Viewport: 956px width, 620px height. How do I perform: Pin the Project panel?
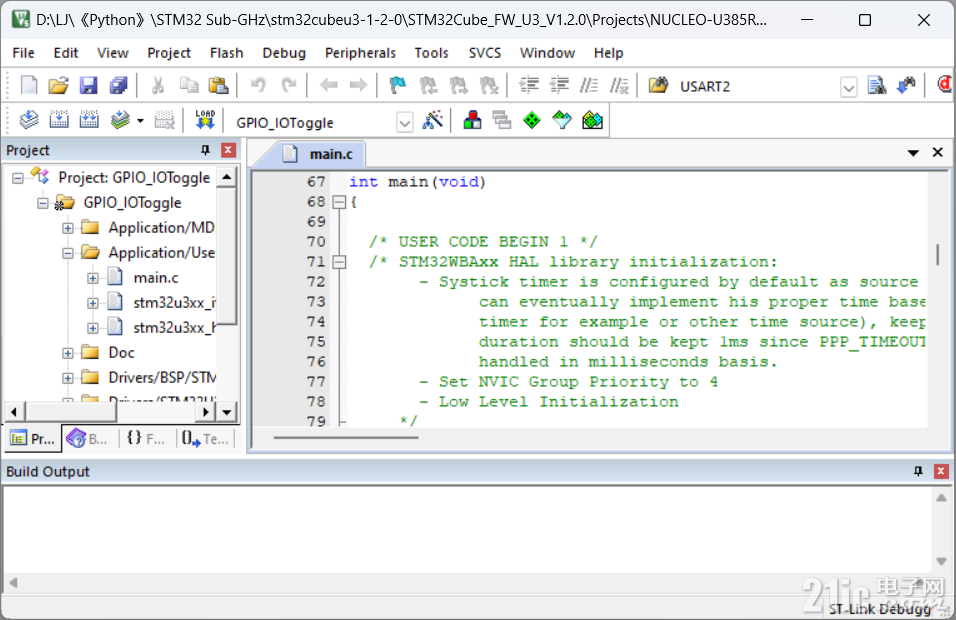[x=205, y=150]
